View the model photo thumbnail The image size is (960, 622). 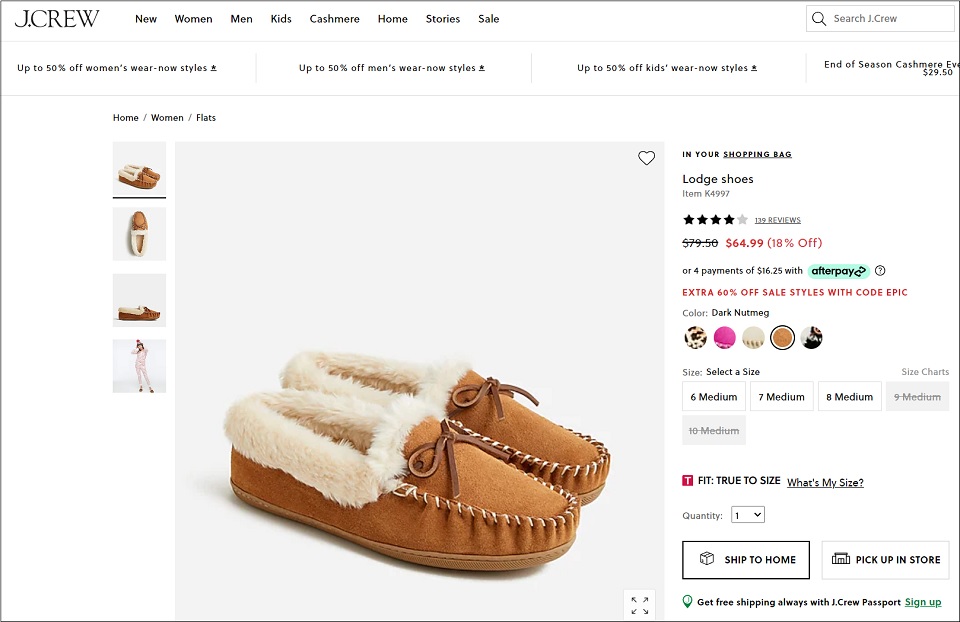(x=139, y=366)
